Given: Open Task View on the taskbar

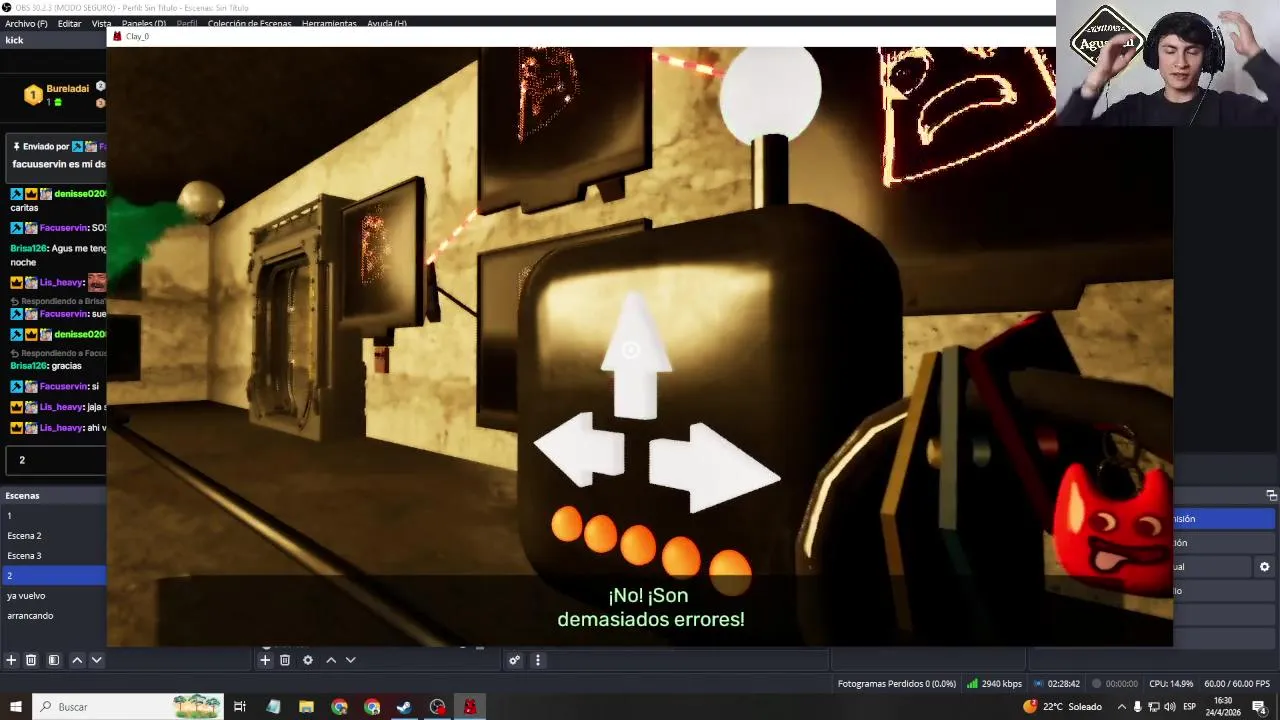Looking at the screenshot, I should tap(240, 707).
